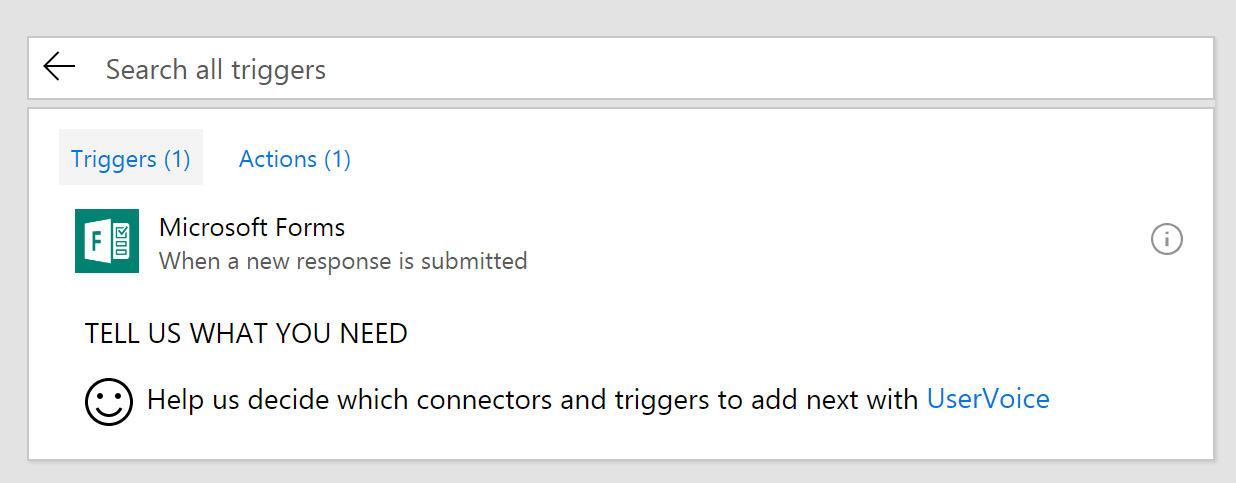Switch to the Triggers (1) tab

130,158
